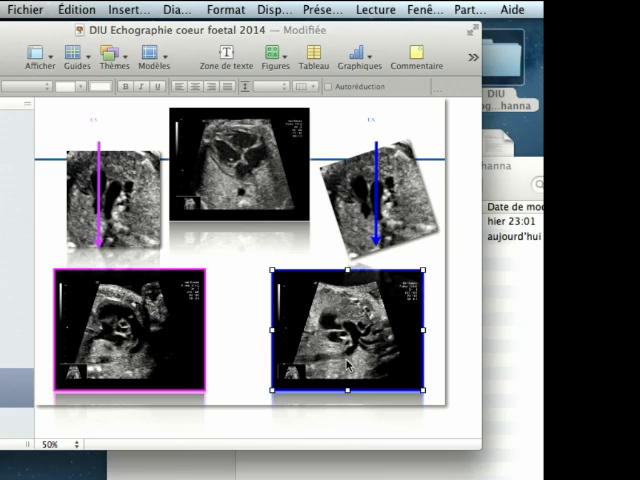Toggle italic formatting button

(x=141, y=87)
